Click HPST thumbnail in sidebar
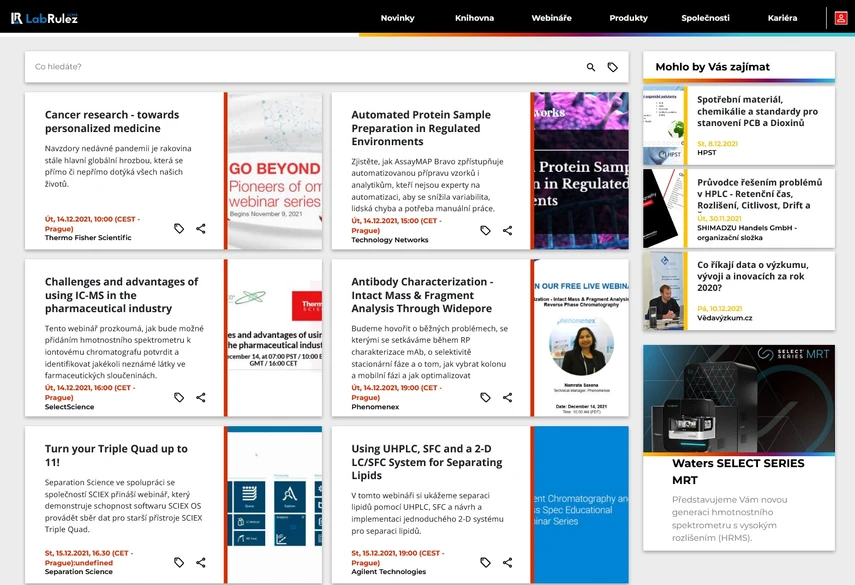This screenshot has width=855, height=585. pos(663,125)
